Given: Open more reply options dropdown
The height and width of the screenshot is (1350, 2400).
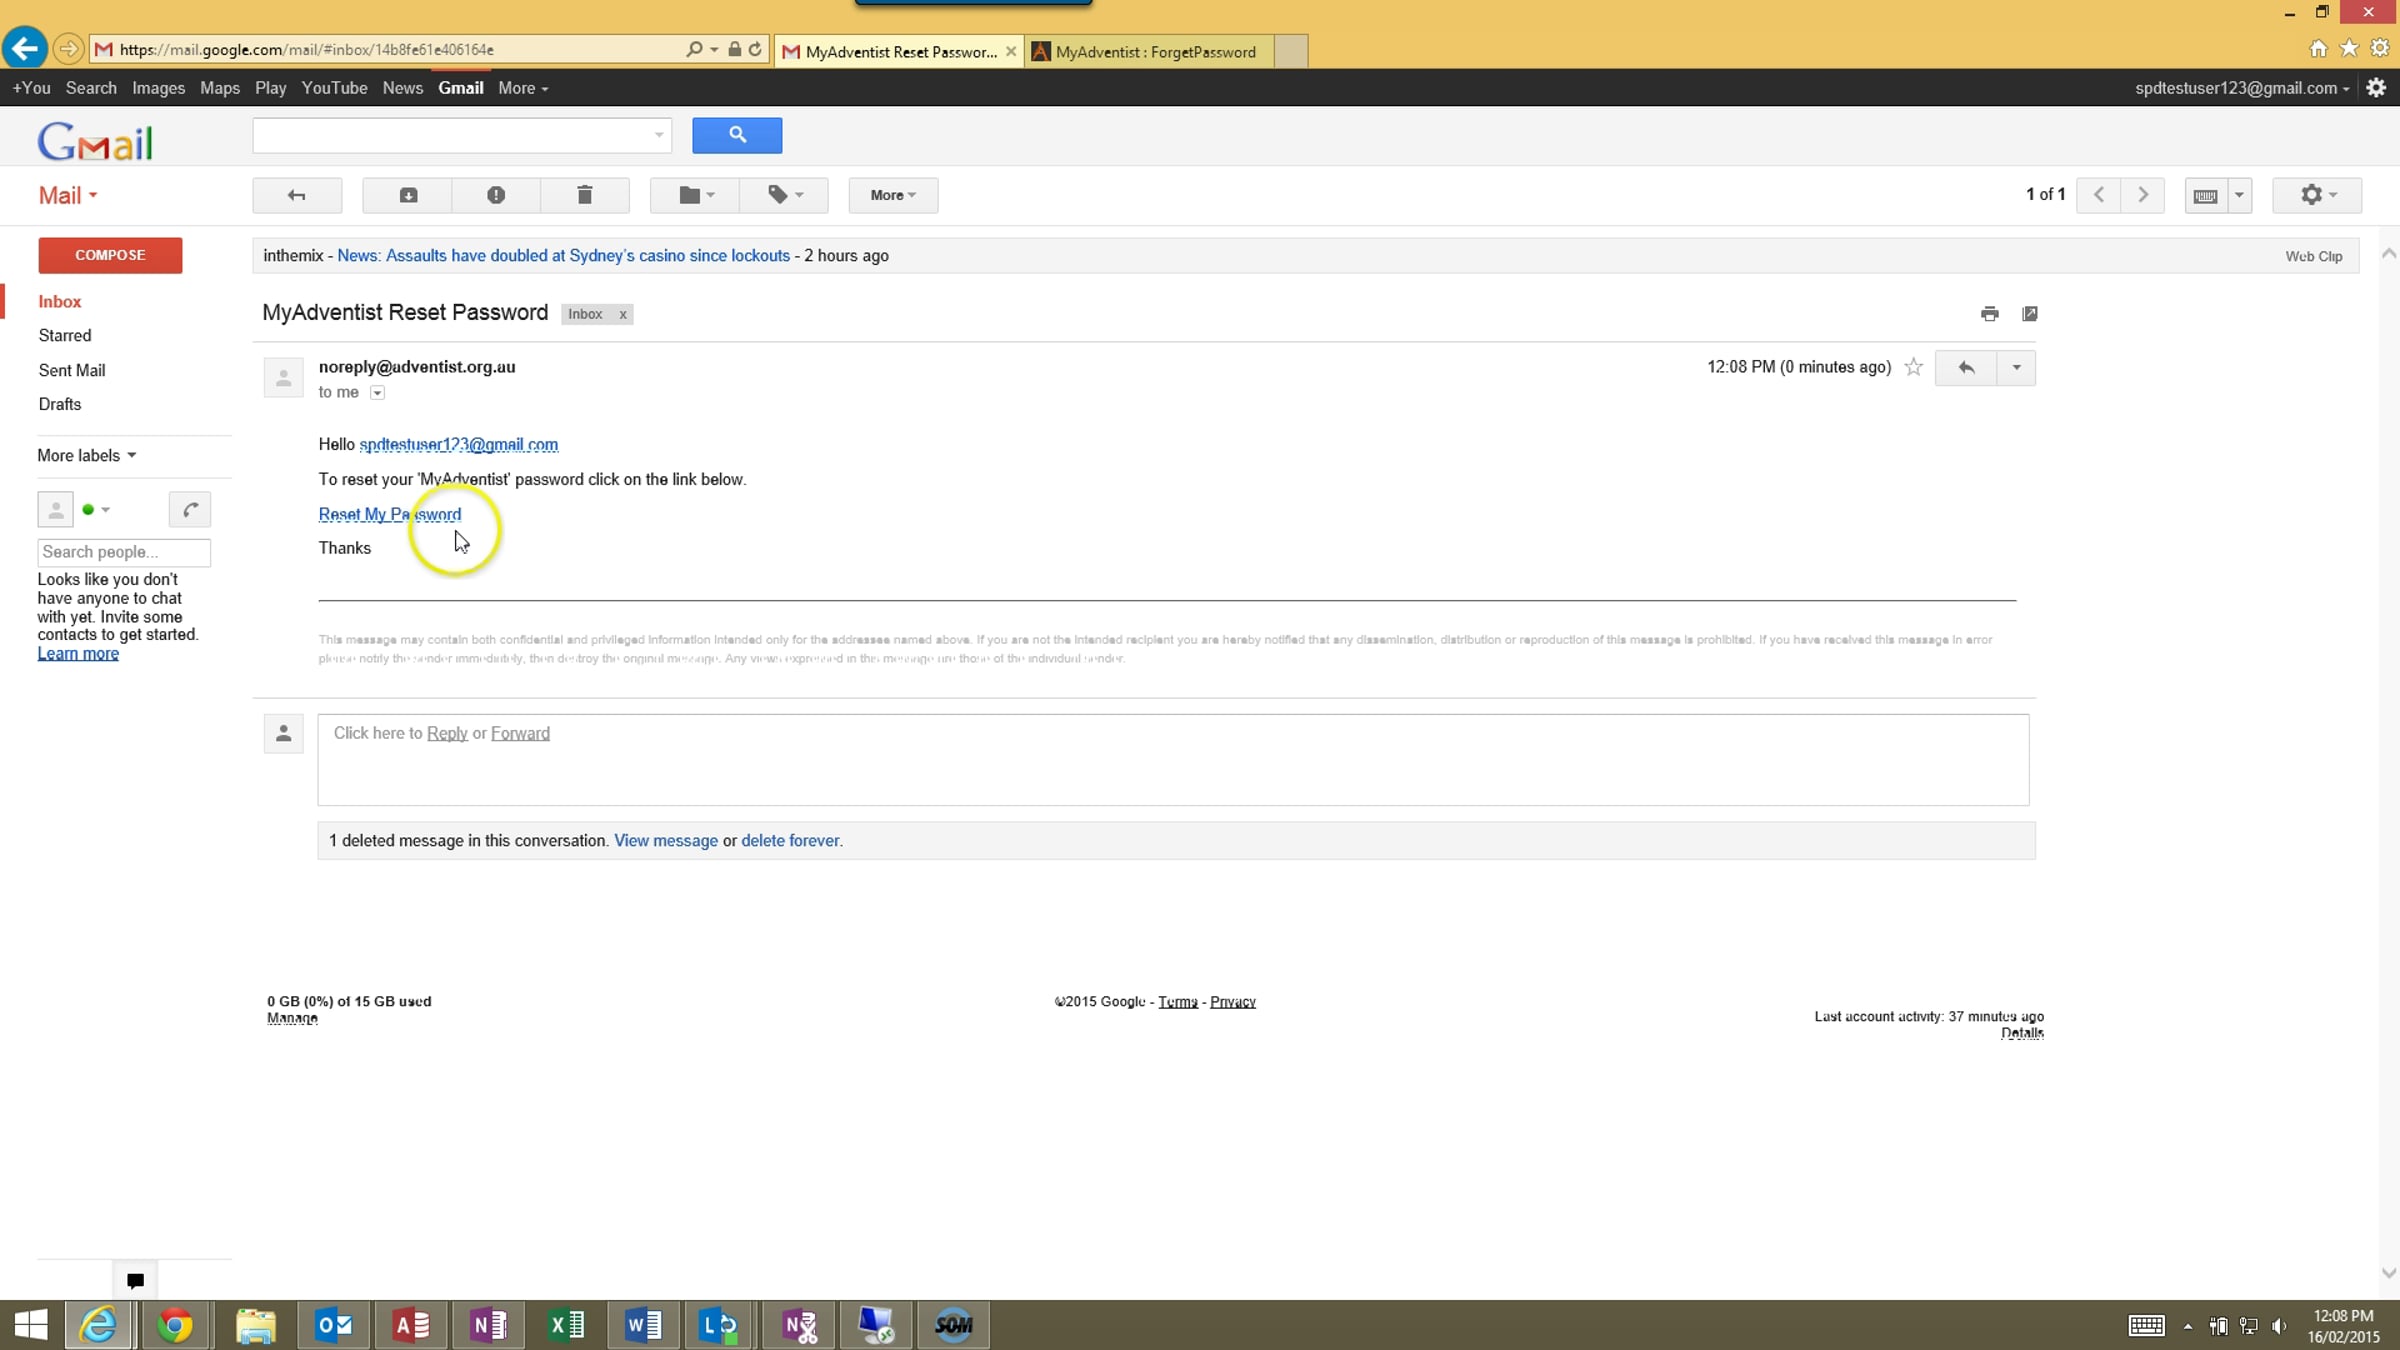Looking at the screenshot, I should 2016,368.
